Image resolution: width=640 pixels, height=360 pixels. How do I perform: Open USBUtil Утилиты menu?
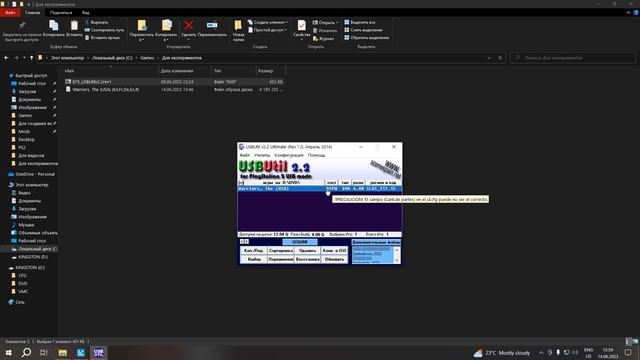pos(262,155)
